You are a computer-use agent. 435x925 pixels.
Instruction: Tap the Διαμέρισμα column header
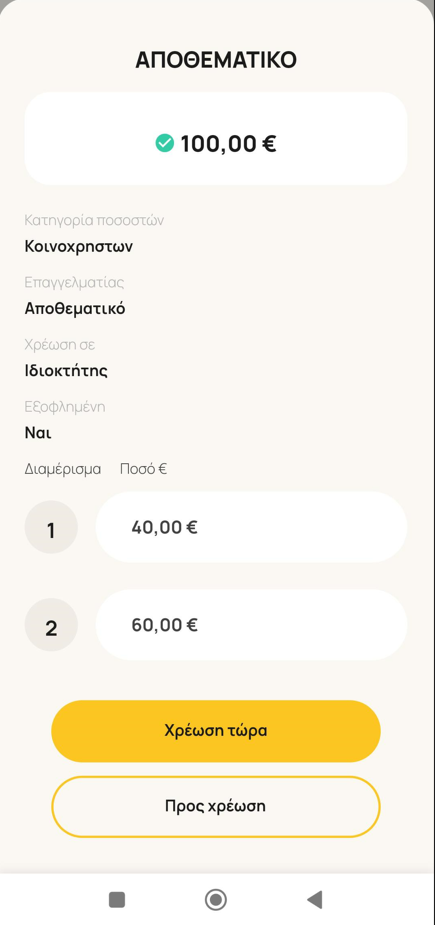point(63,469)
